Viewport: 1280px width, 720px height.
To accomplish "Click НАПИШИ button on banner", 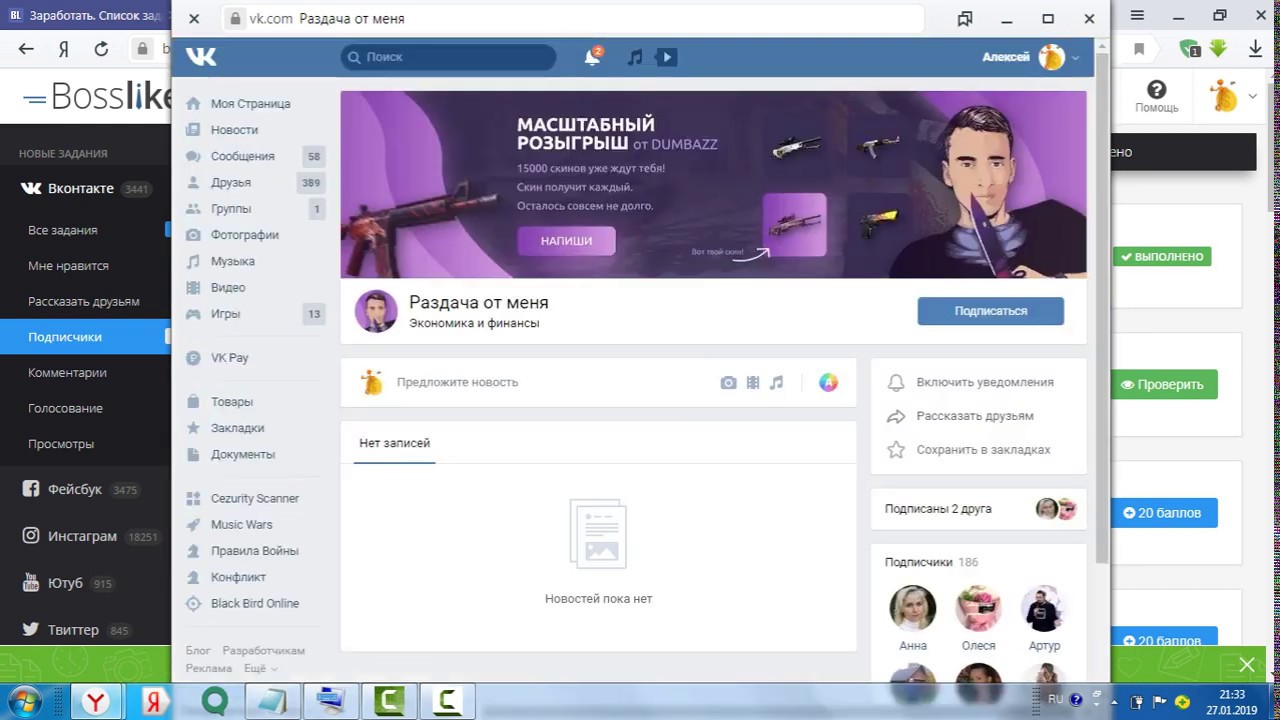I will click(566, 241).
